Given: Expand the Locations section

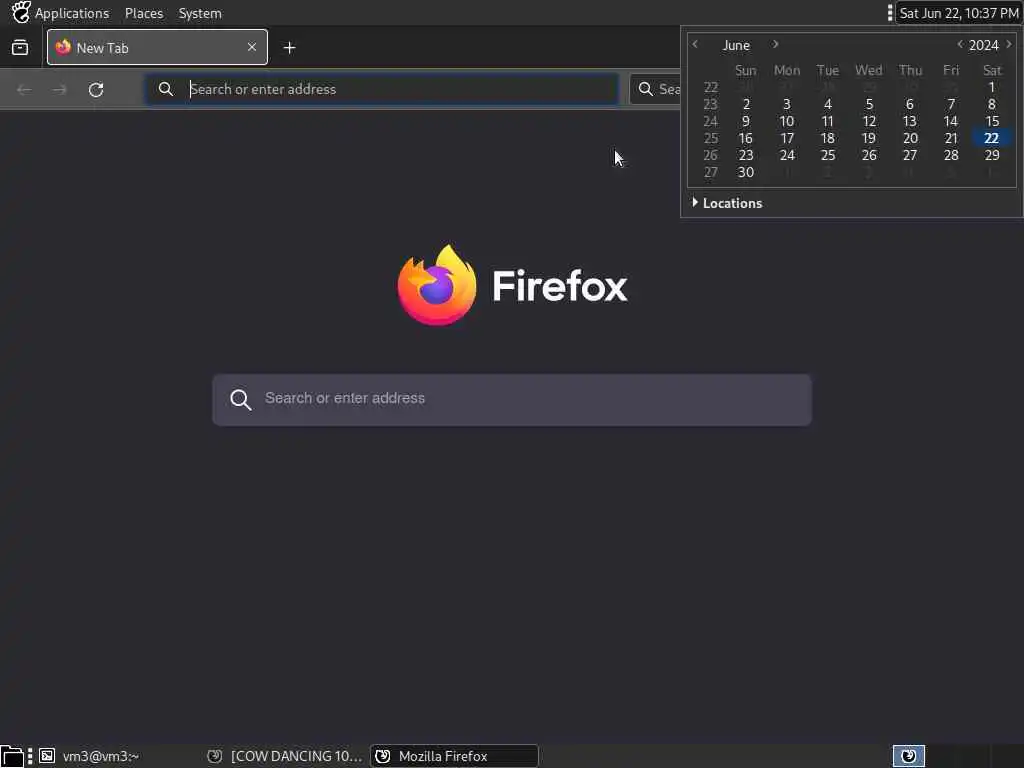Looking at the screenshot, I should 727,203.
